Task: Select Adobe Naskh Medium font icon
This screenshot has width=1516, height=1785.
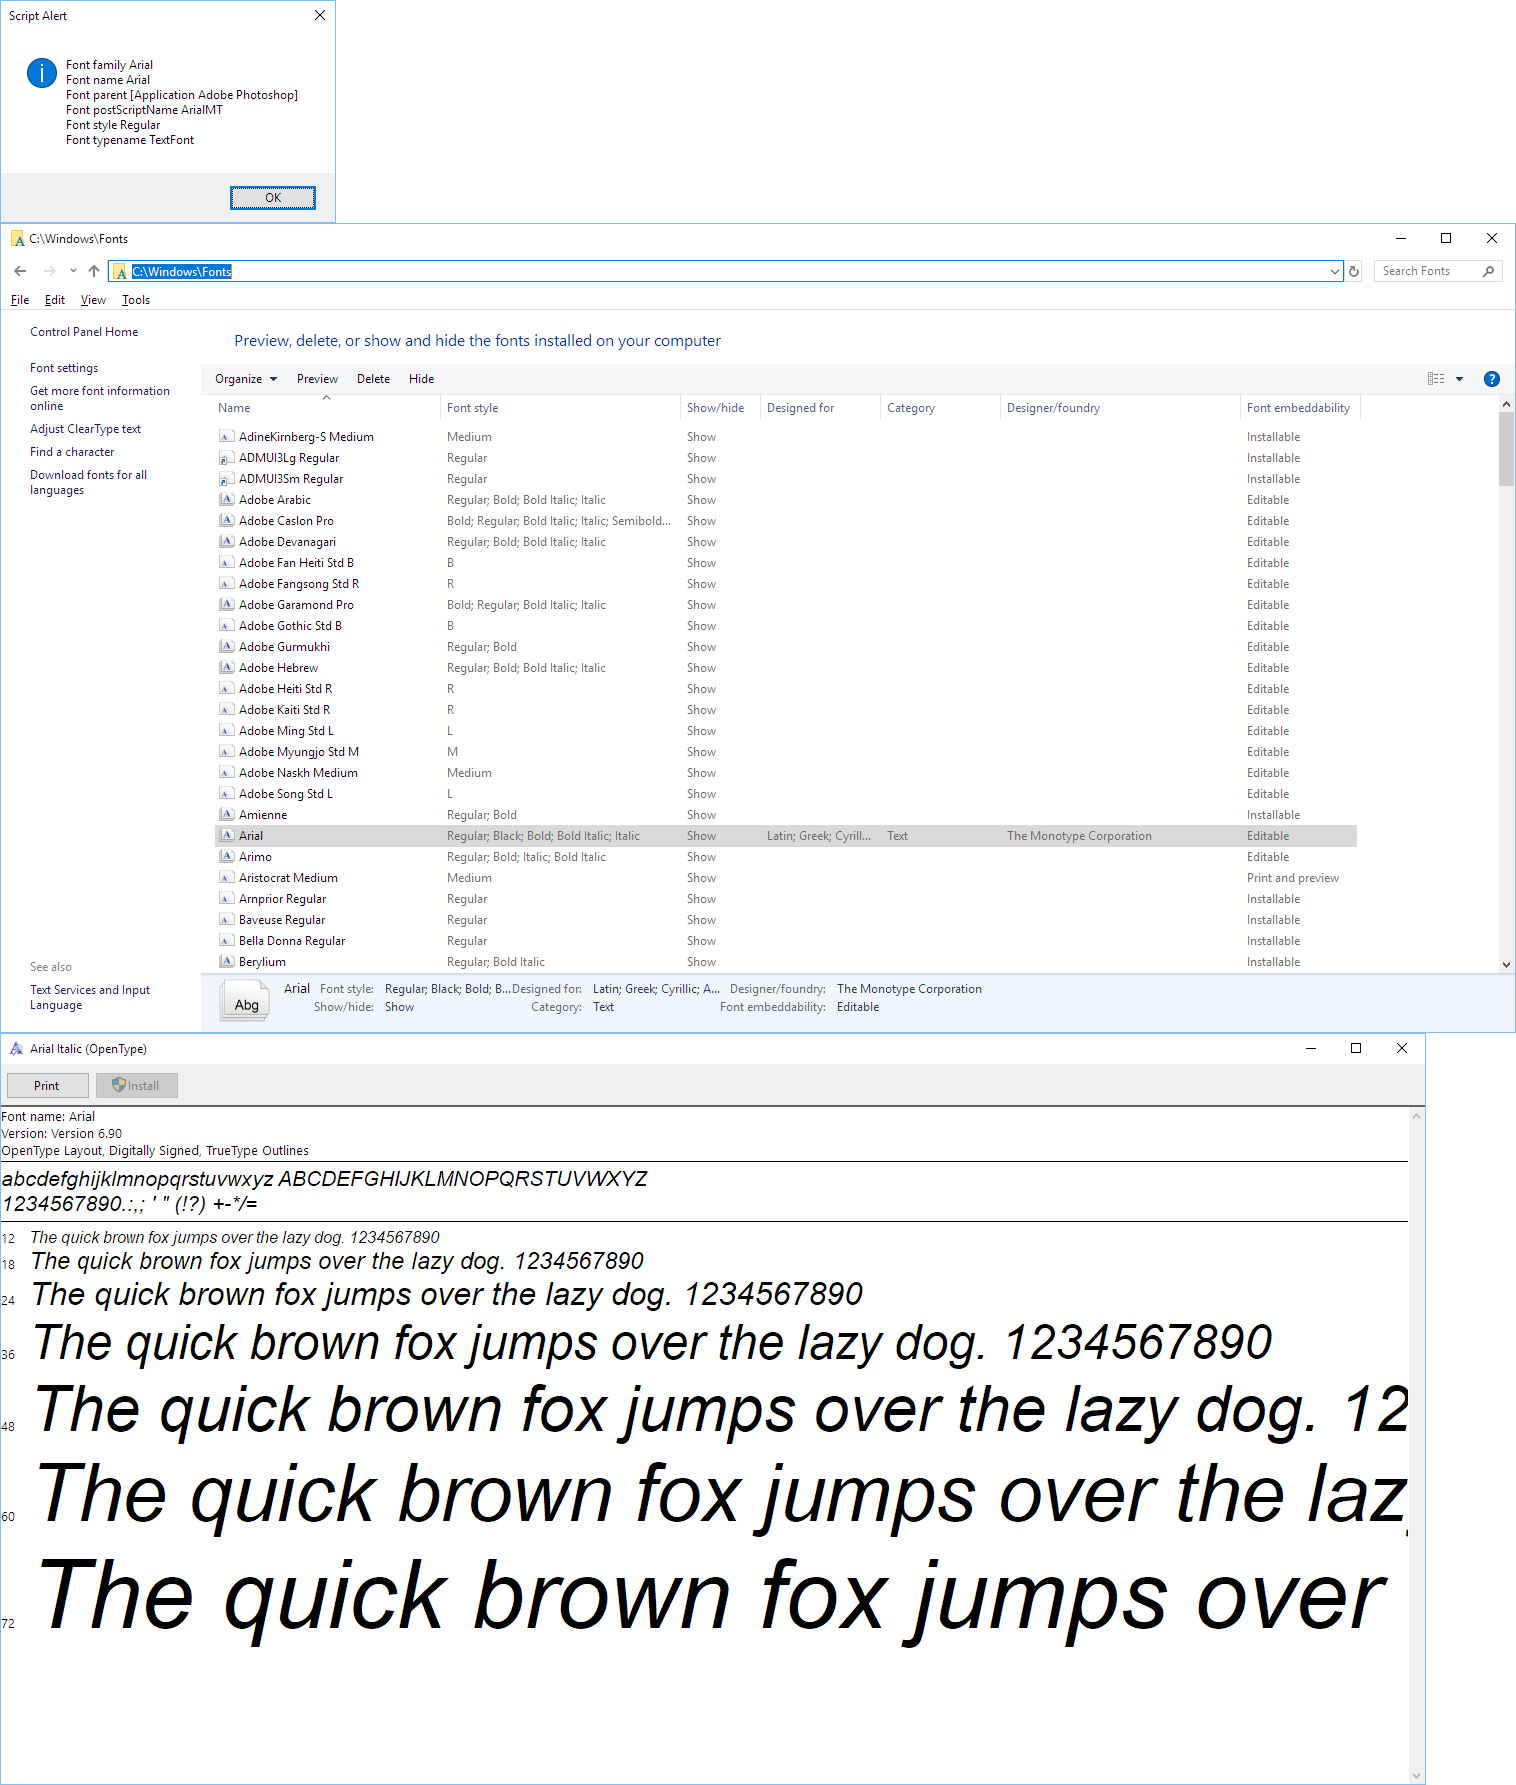Action: pos(227,772)
